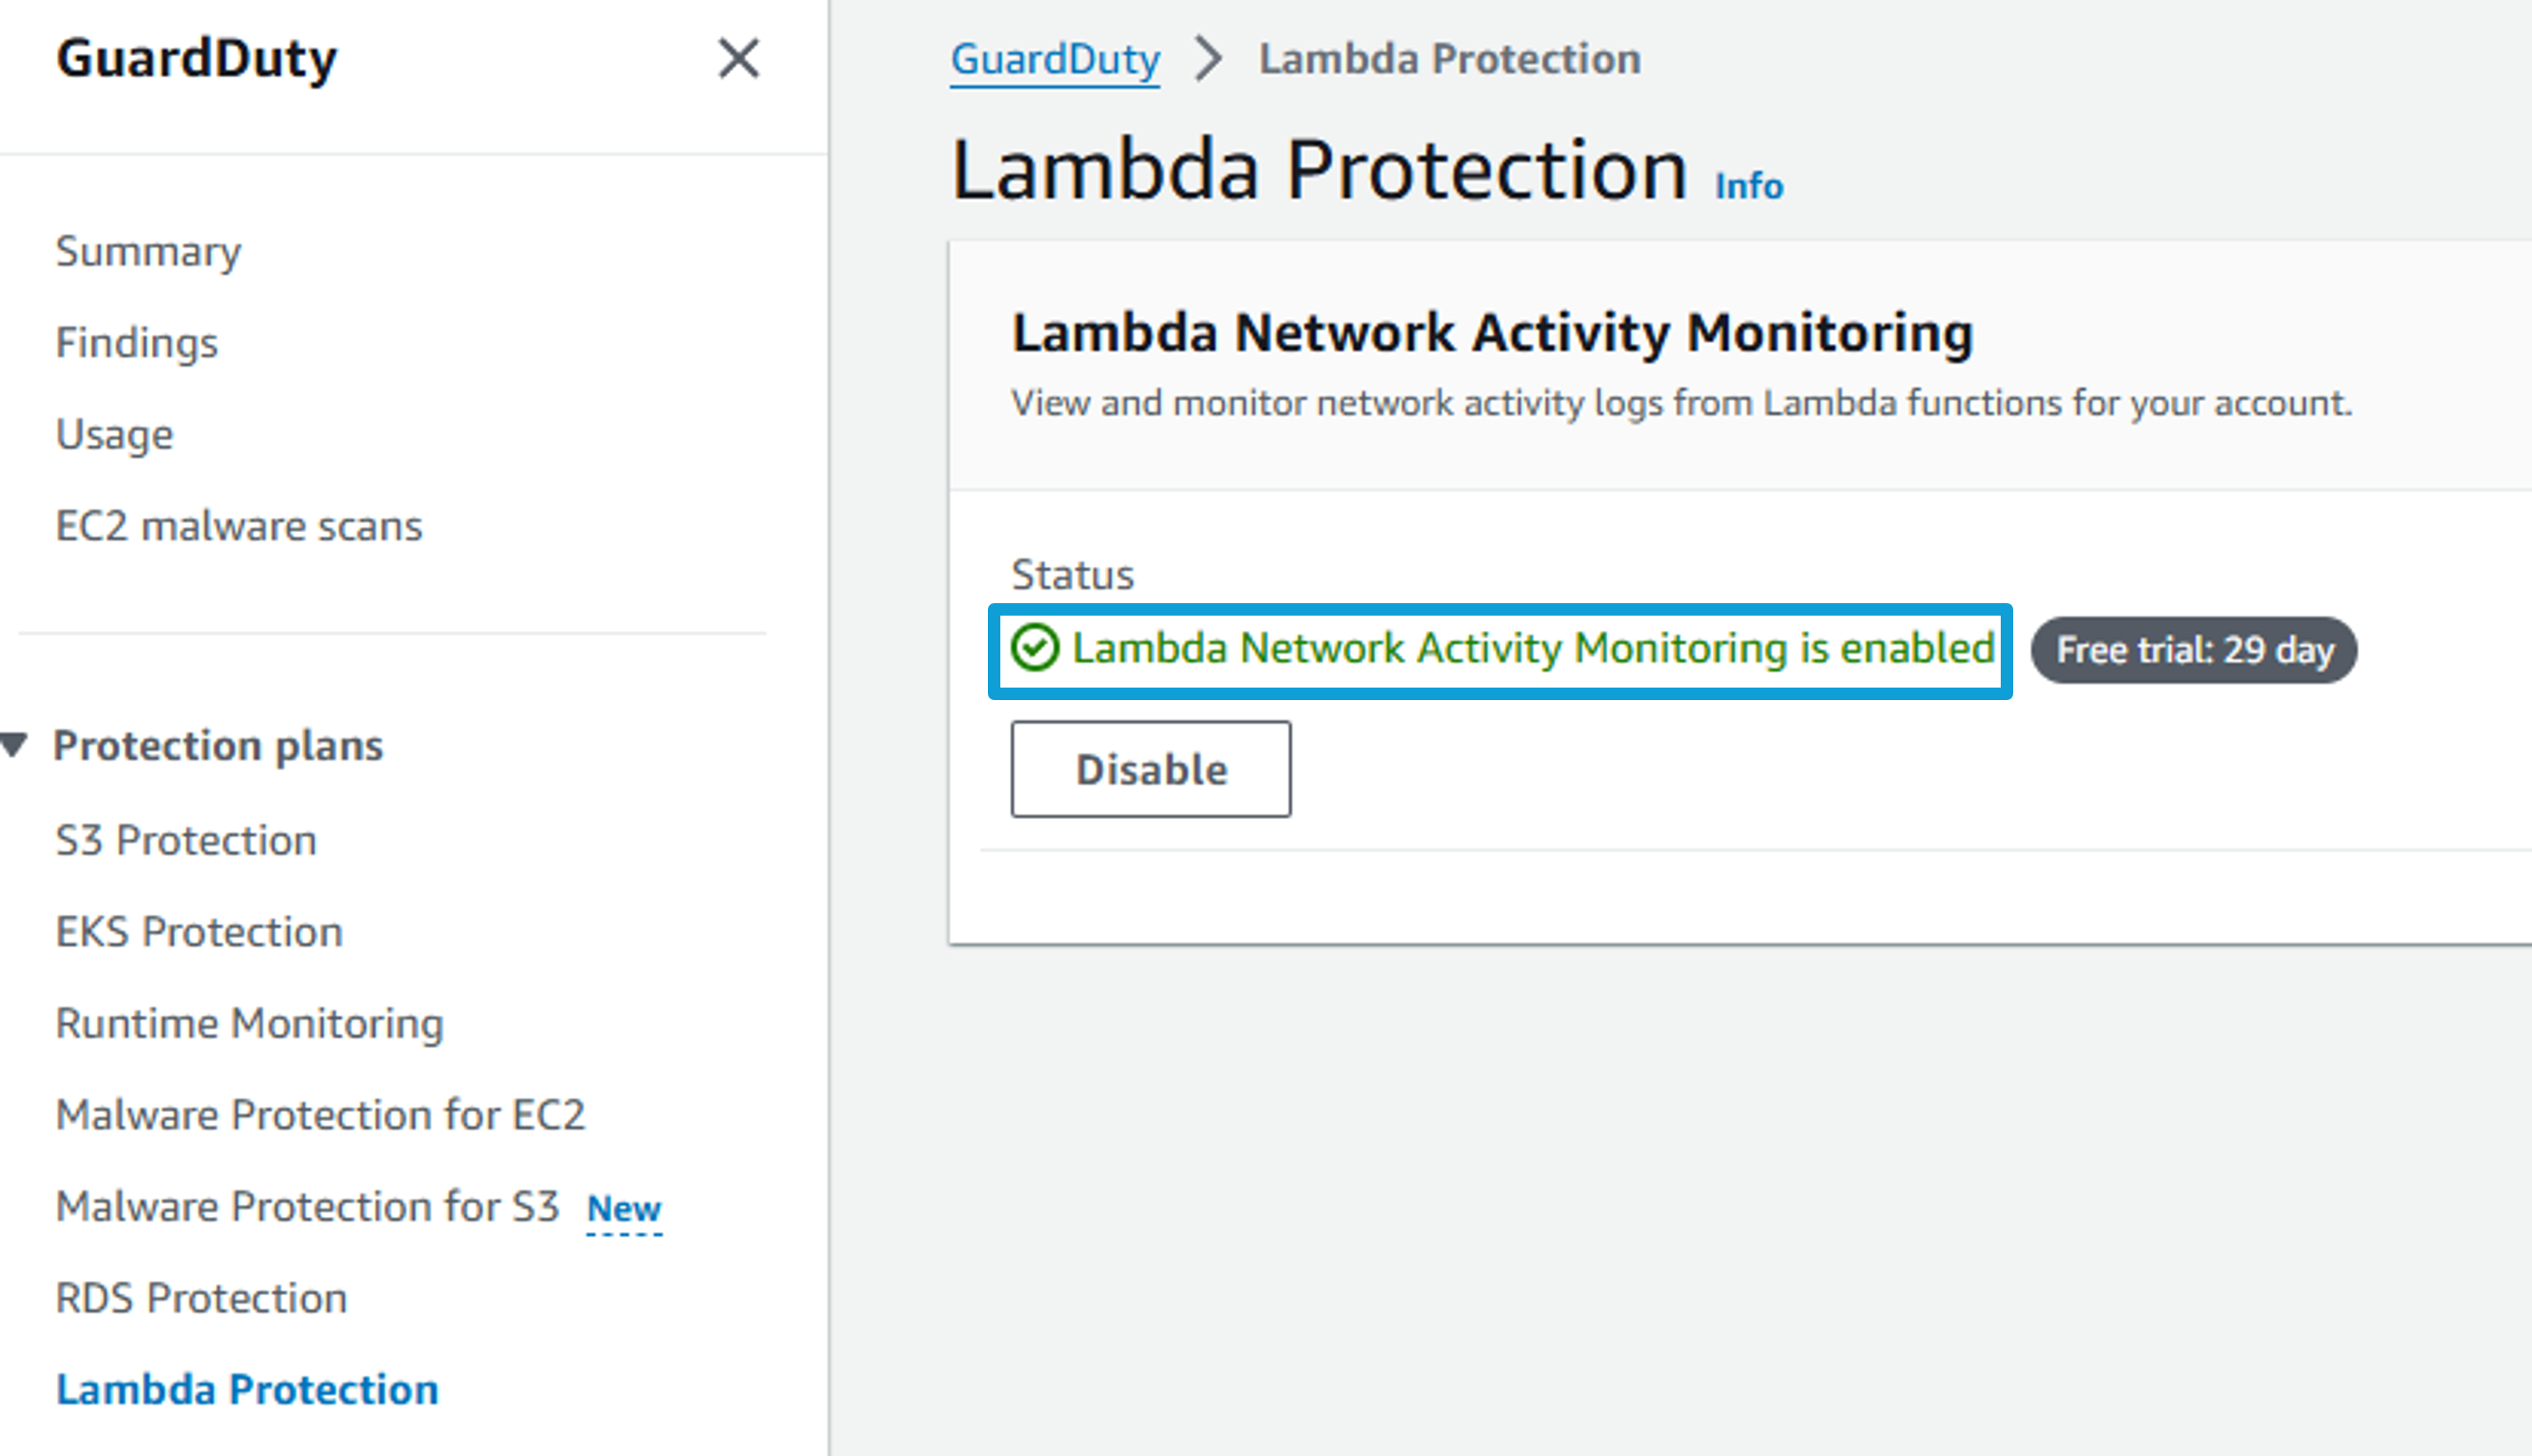Open EC2 malware scans
Viewport: 2532px width, 1456px height.
[239, 526]
